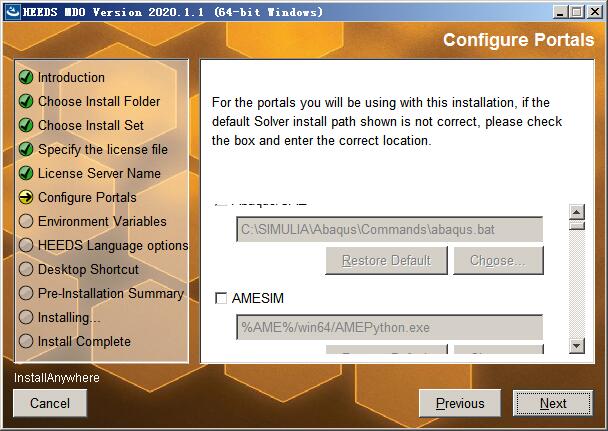Click the "Choose Install Set" step text
Viewport: 608px width, 431px height.
[91, 126]
